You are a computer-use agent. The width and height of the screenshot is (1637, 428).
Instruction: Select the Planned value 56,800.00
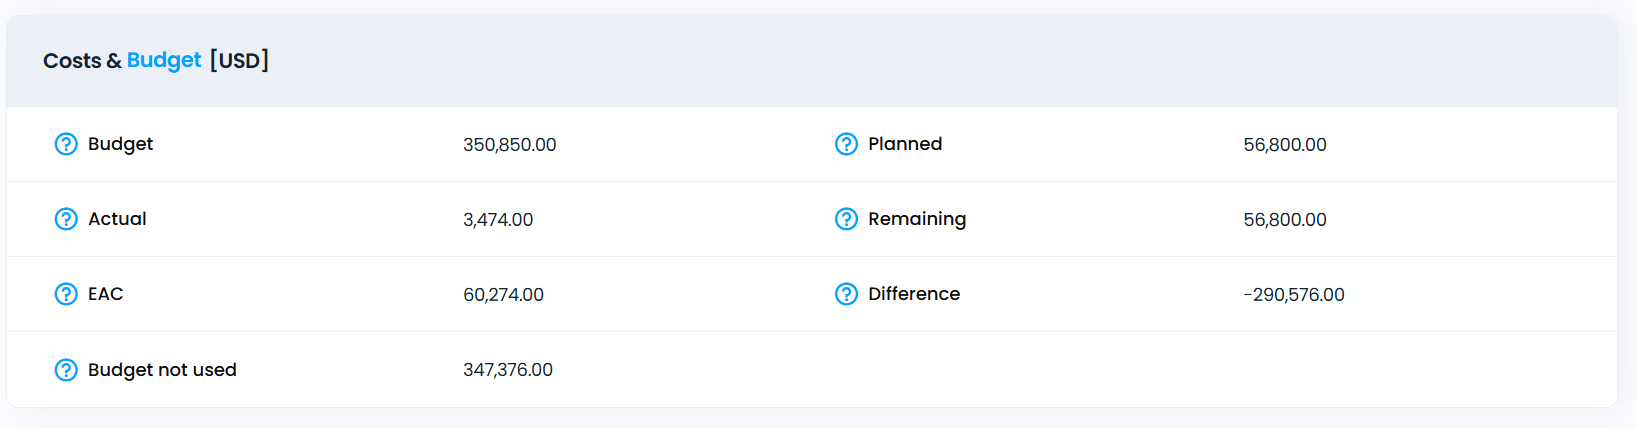1285,145
